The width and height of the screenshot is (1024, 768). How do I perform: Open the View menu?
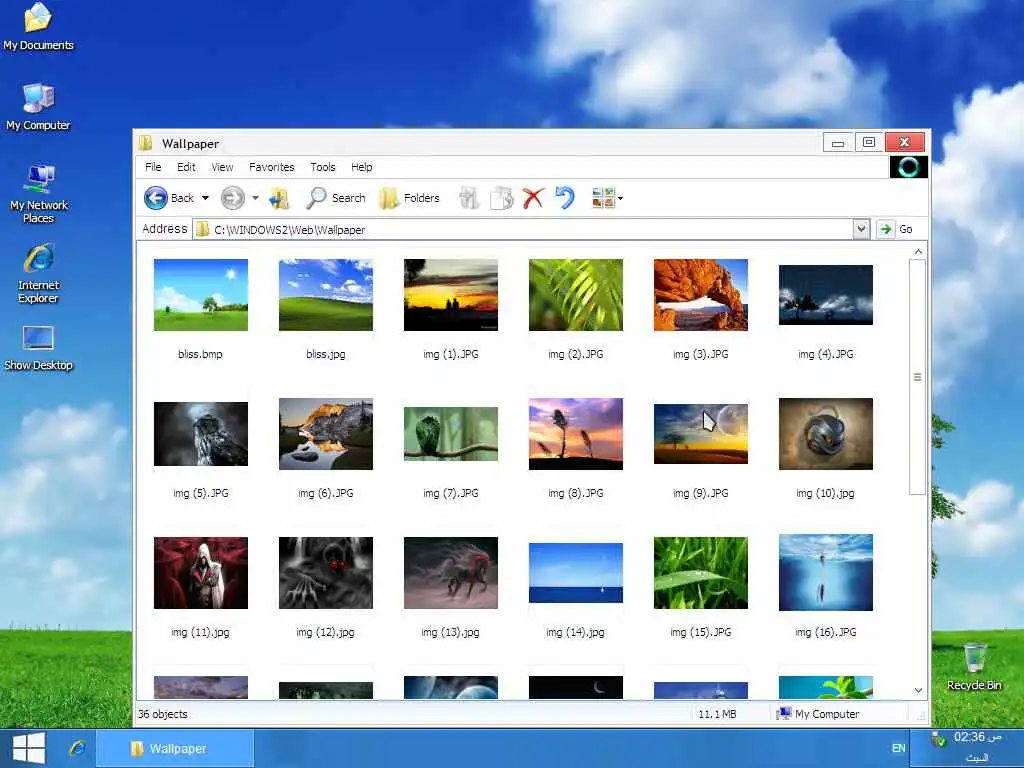[x=222, y=167]
